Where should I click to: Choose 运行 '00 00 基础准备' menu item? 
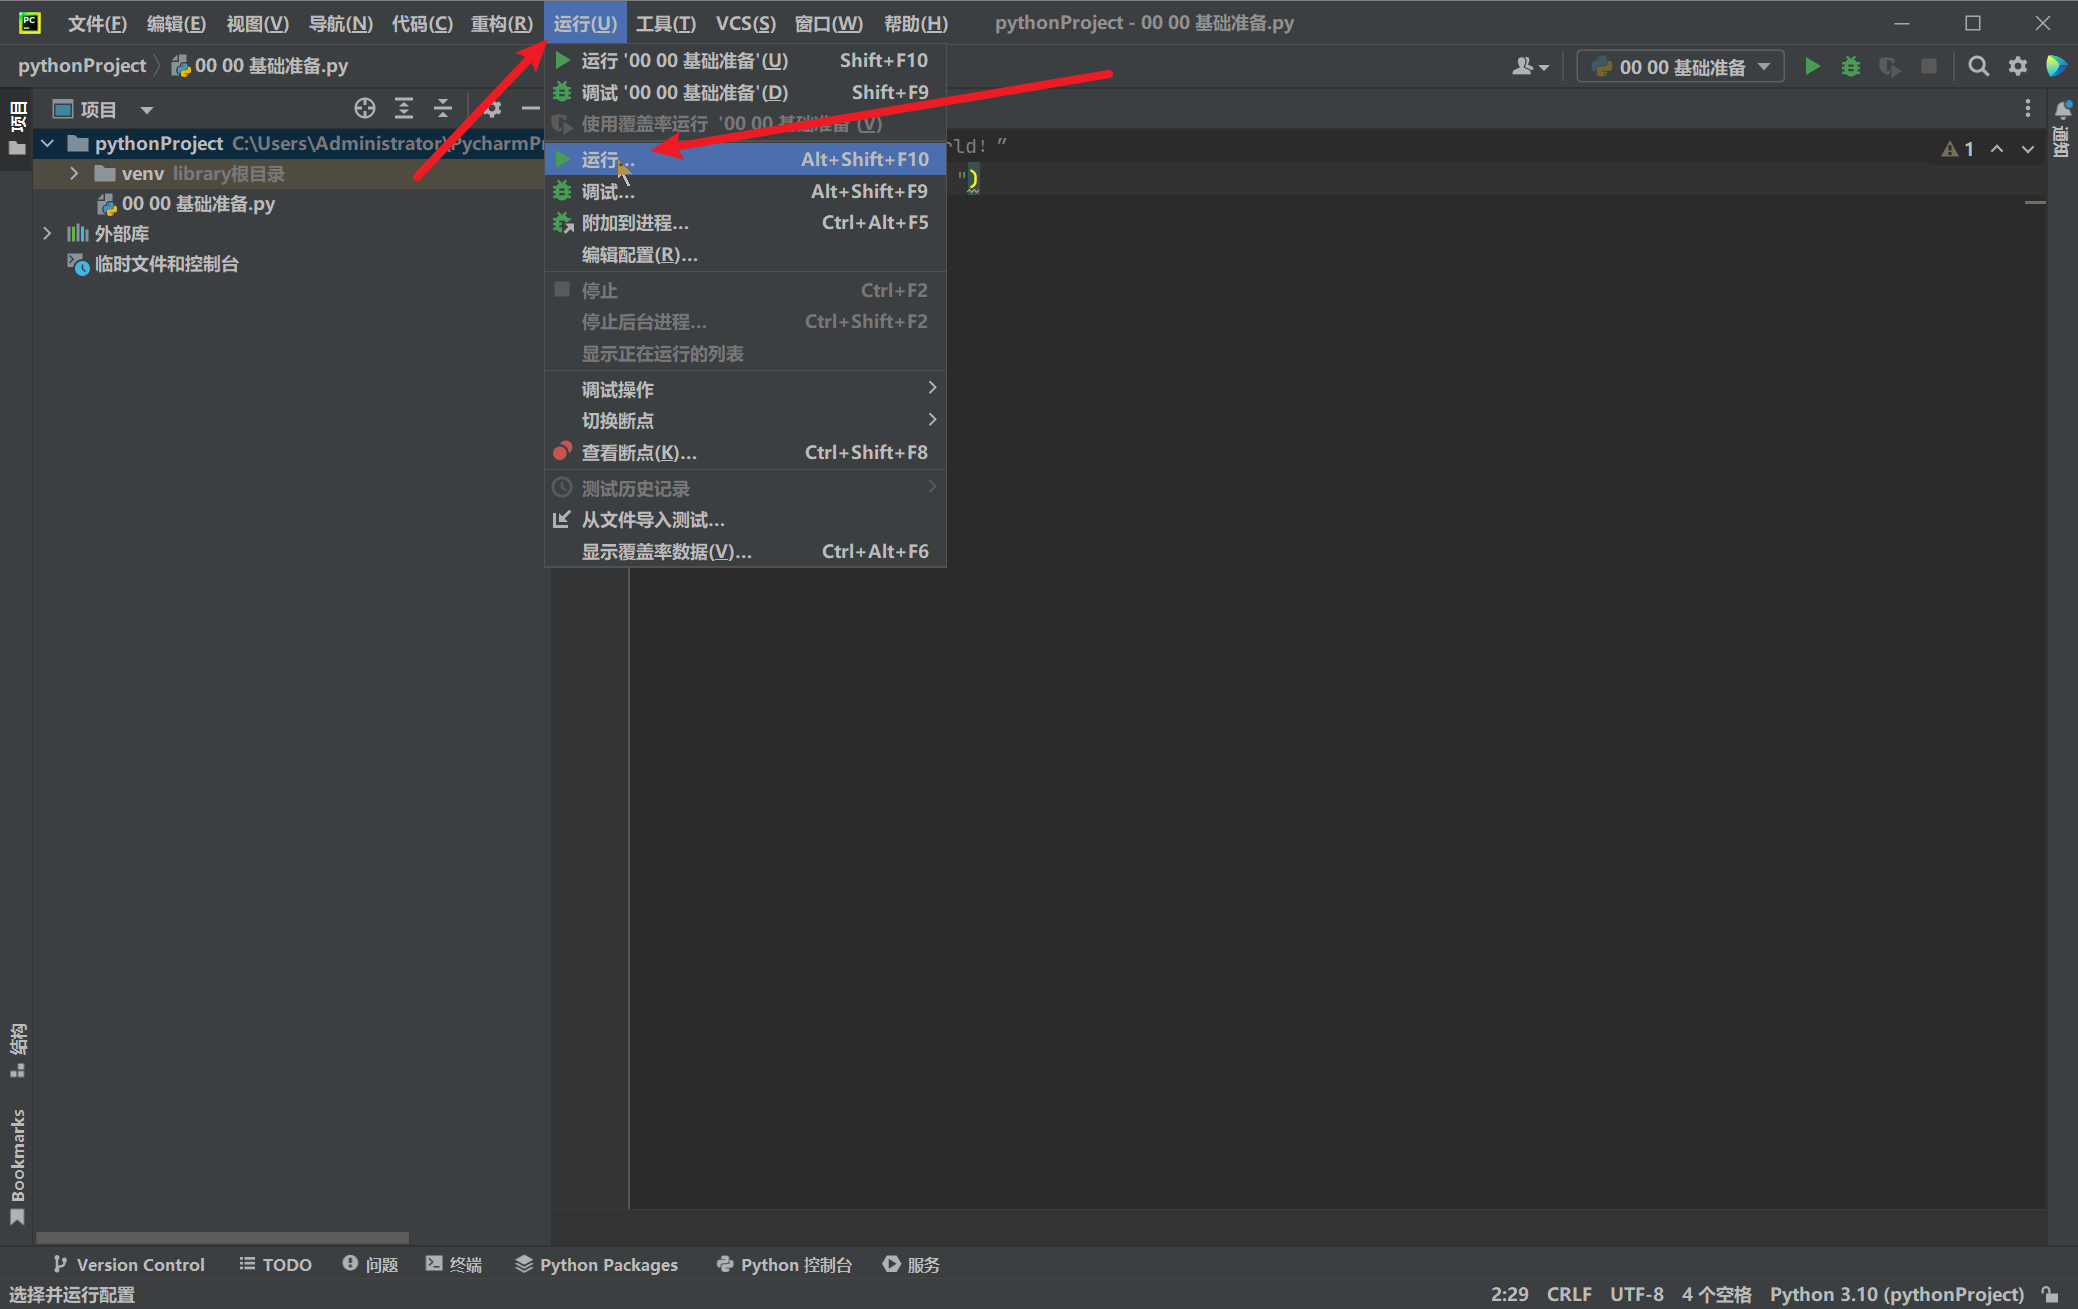coord(745,61)
